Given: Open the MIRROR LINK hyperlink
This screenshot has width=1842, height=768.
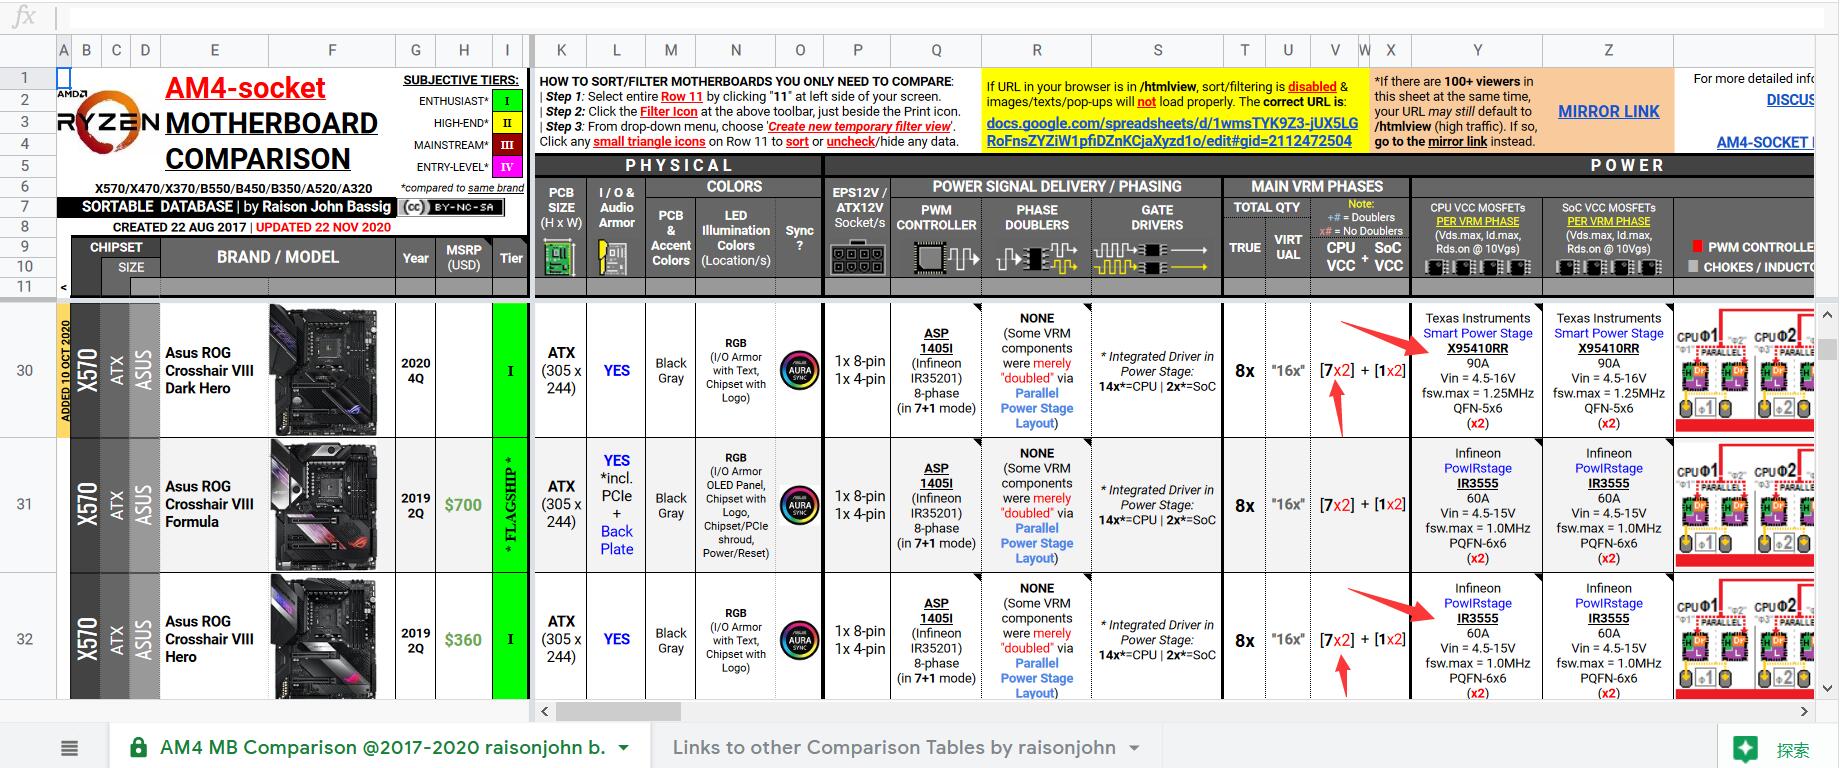Looking at the screenshot, I should tap(1608, 112).
